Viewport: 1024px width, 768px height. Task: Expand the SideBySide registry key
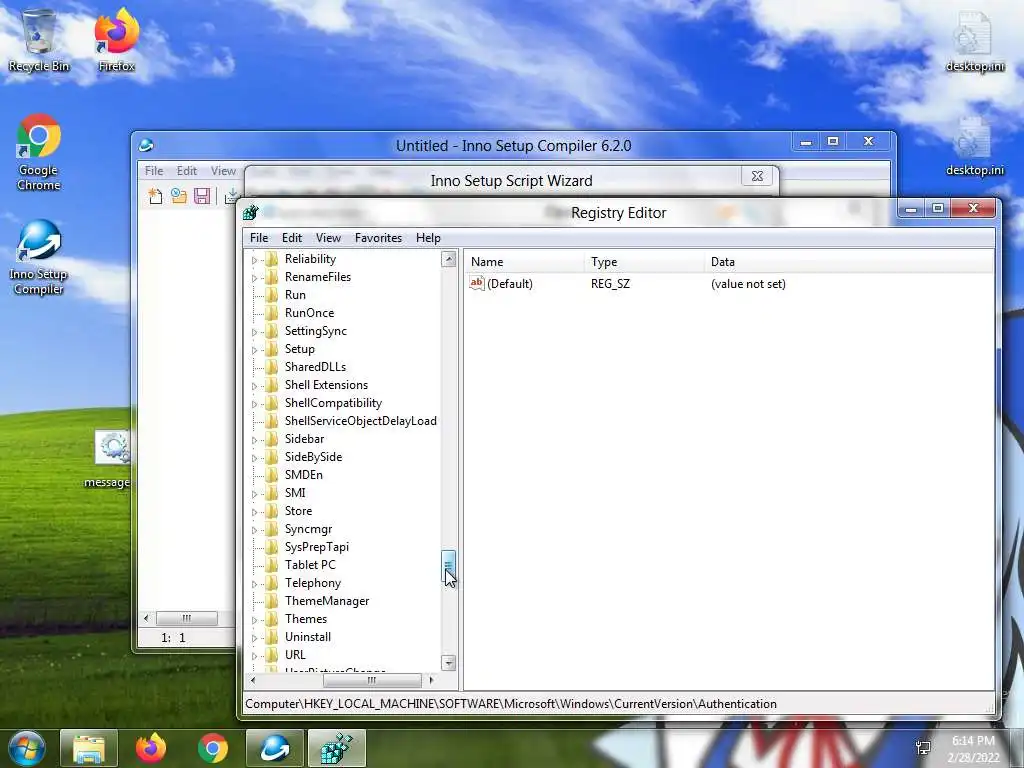[254, 458]
